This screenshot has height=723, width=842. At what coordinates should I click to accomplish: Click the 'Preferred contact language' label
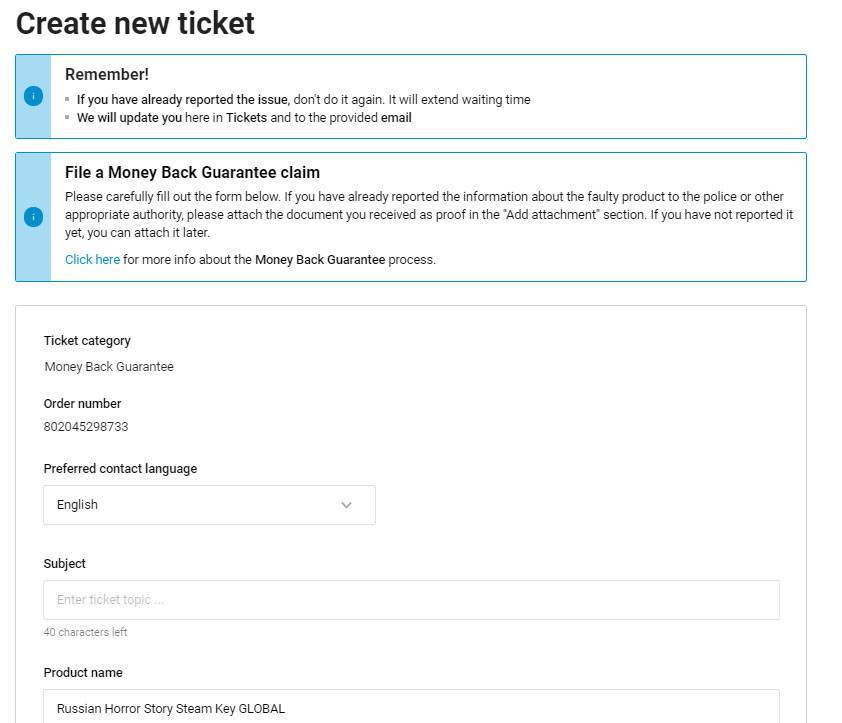[x=120, y=469]
